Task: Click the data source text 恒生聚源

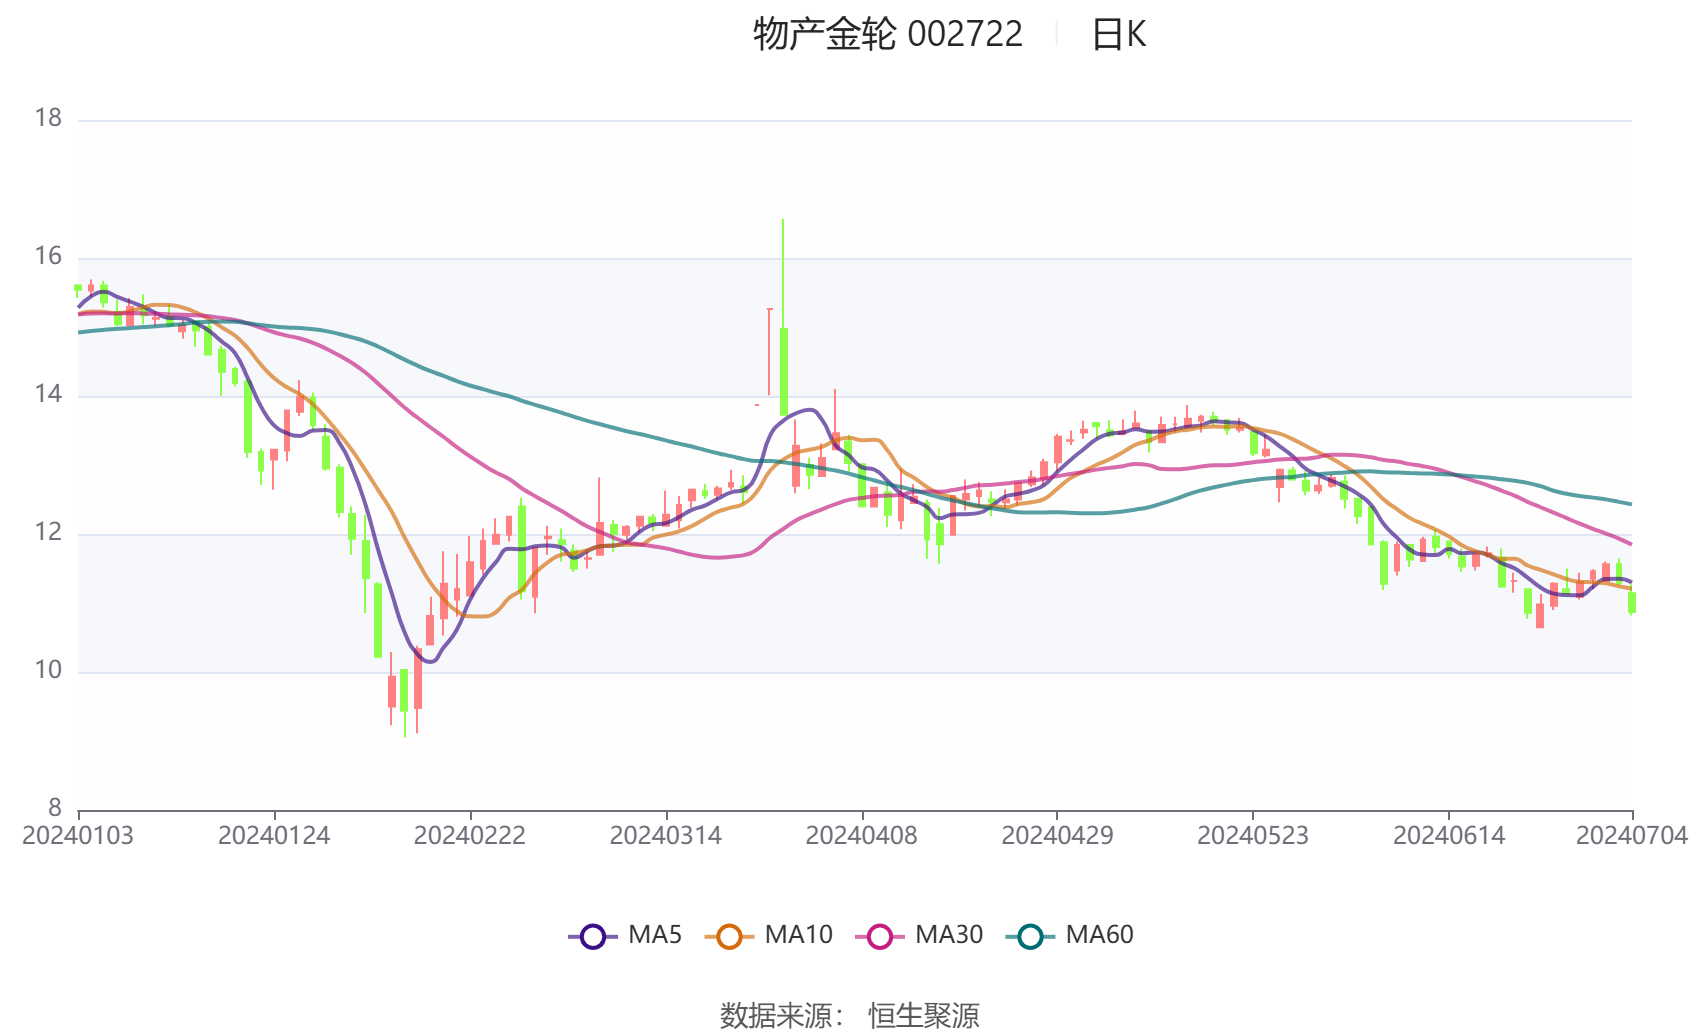Action: click(x=924, y=1016)
